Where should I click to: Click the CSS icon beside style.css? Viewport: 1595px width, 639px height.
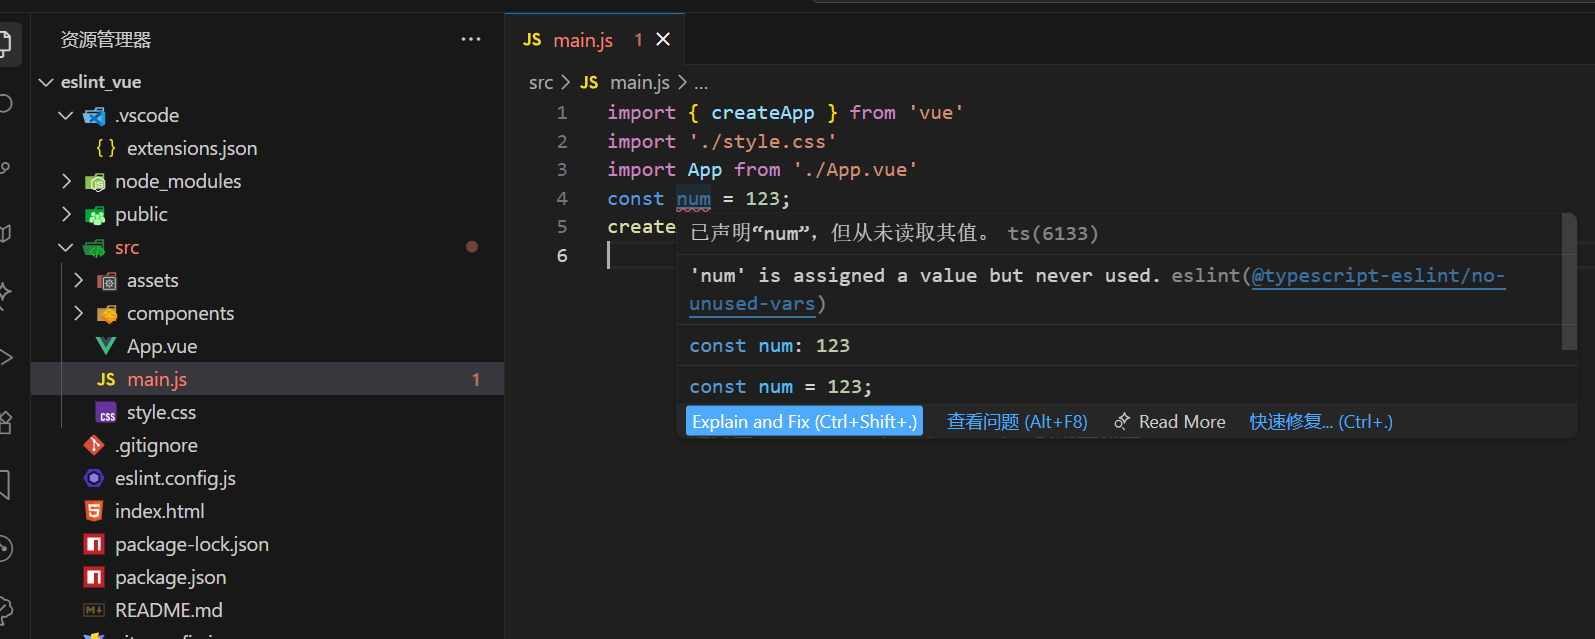coord(106,413)
